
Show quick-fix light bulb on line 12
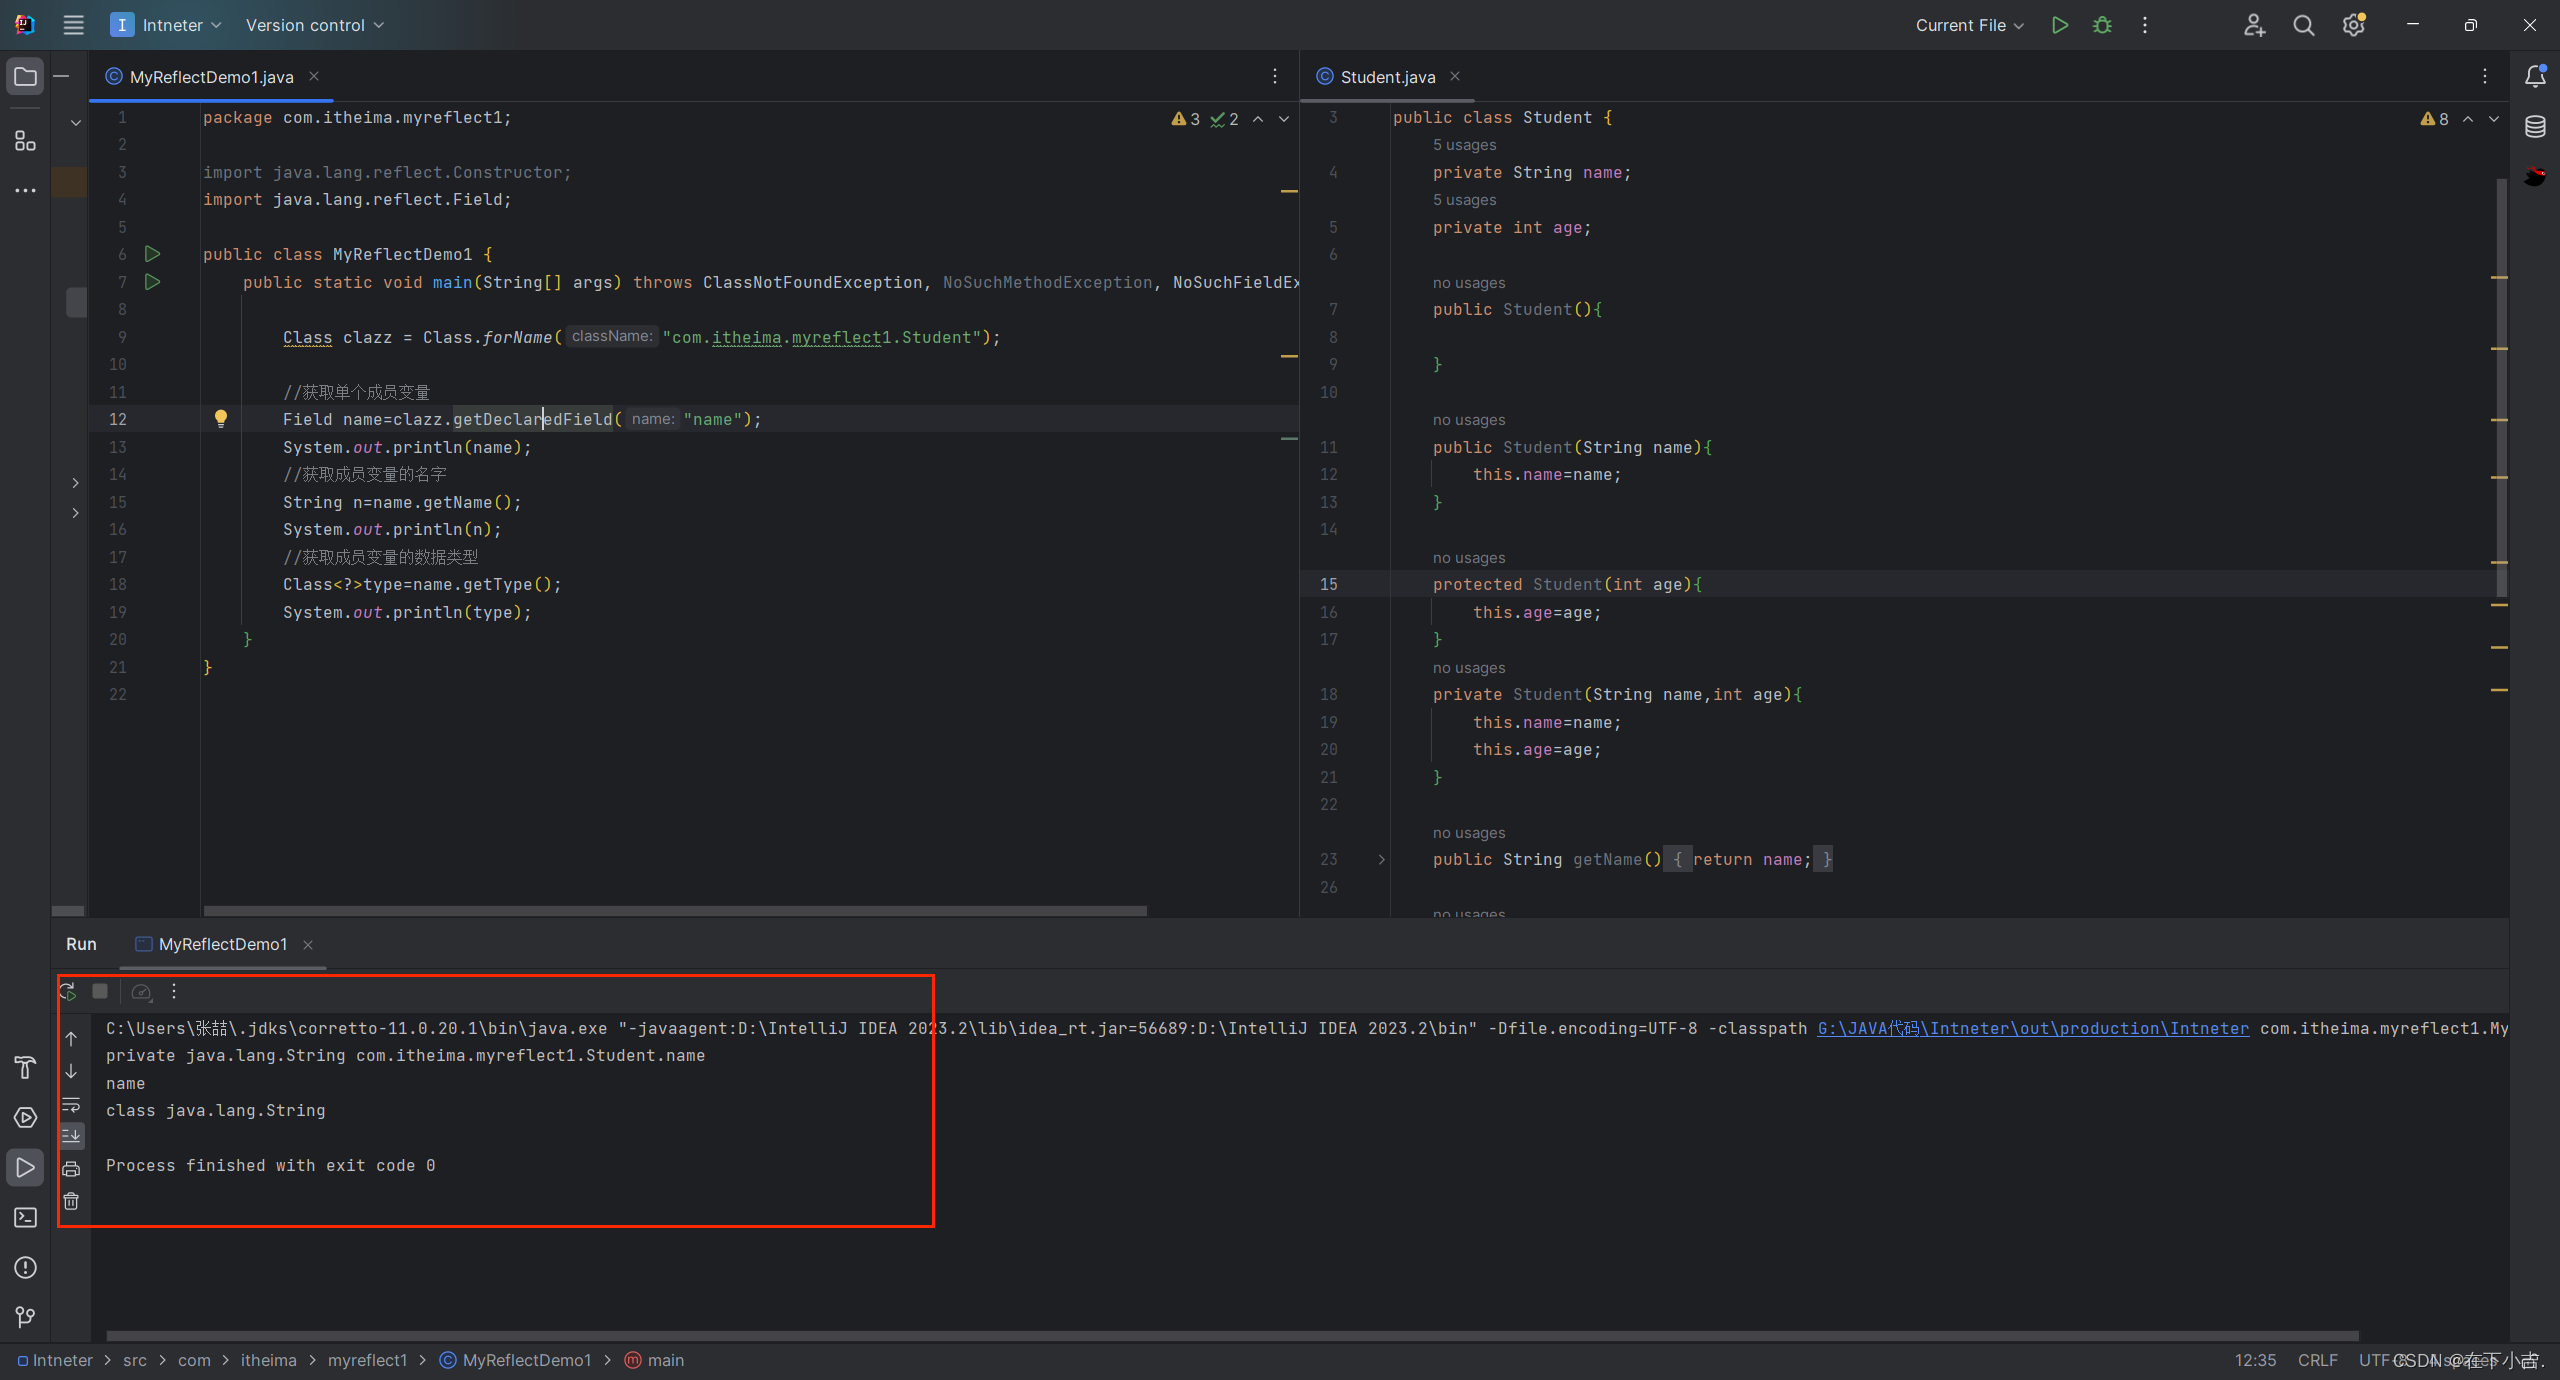221,418
